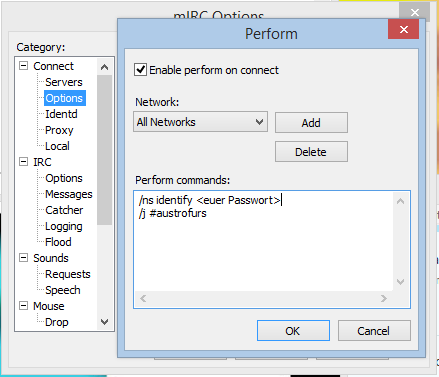Viewport: 439px width, 377px height.
Task: Confirm Perform dialog with OK
Action: pos(293,331)
